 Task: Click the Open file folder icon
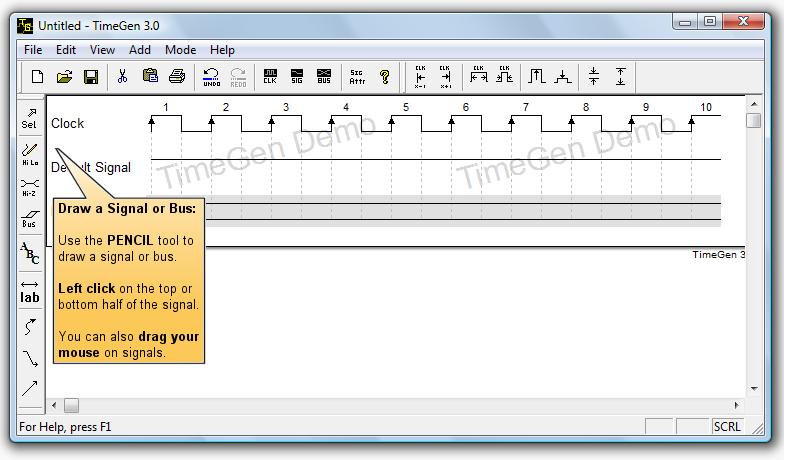tap(64, 77)
